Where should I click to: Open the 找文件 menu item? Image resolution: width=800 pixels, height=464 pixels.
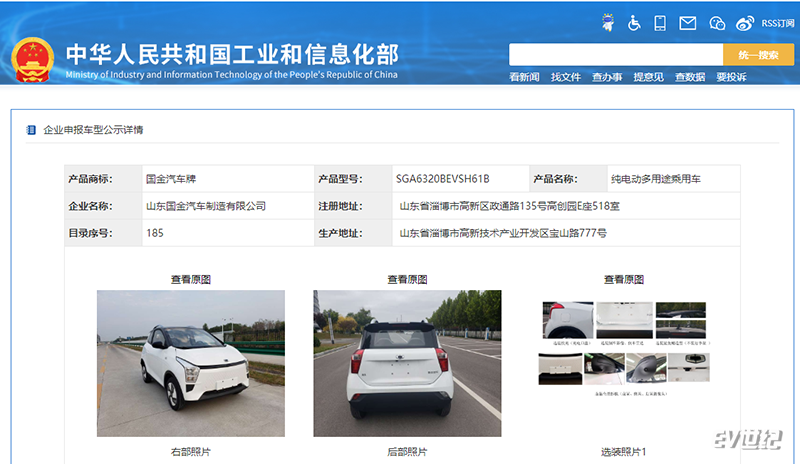[x=565, y=77]
